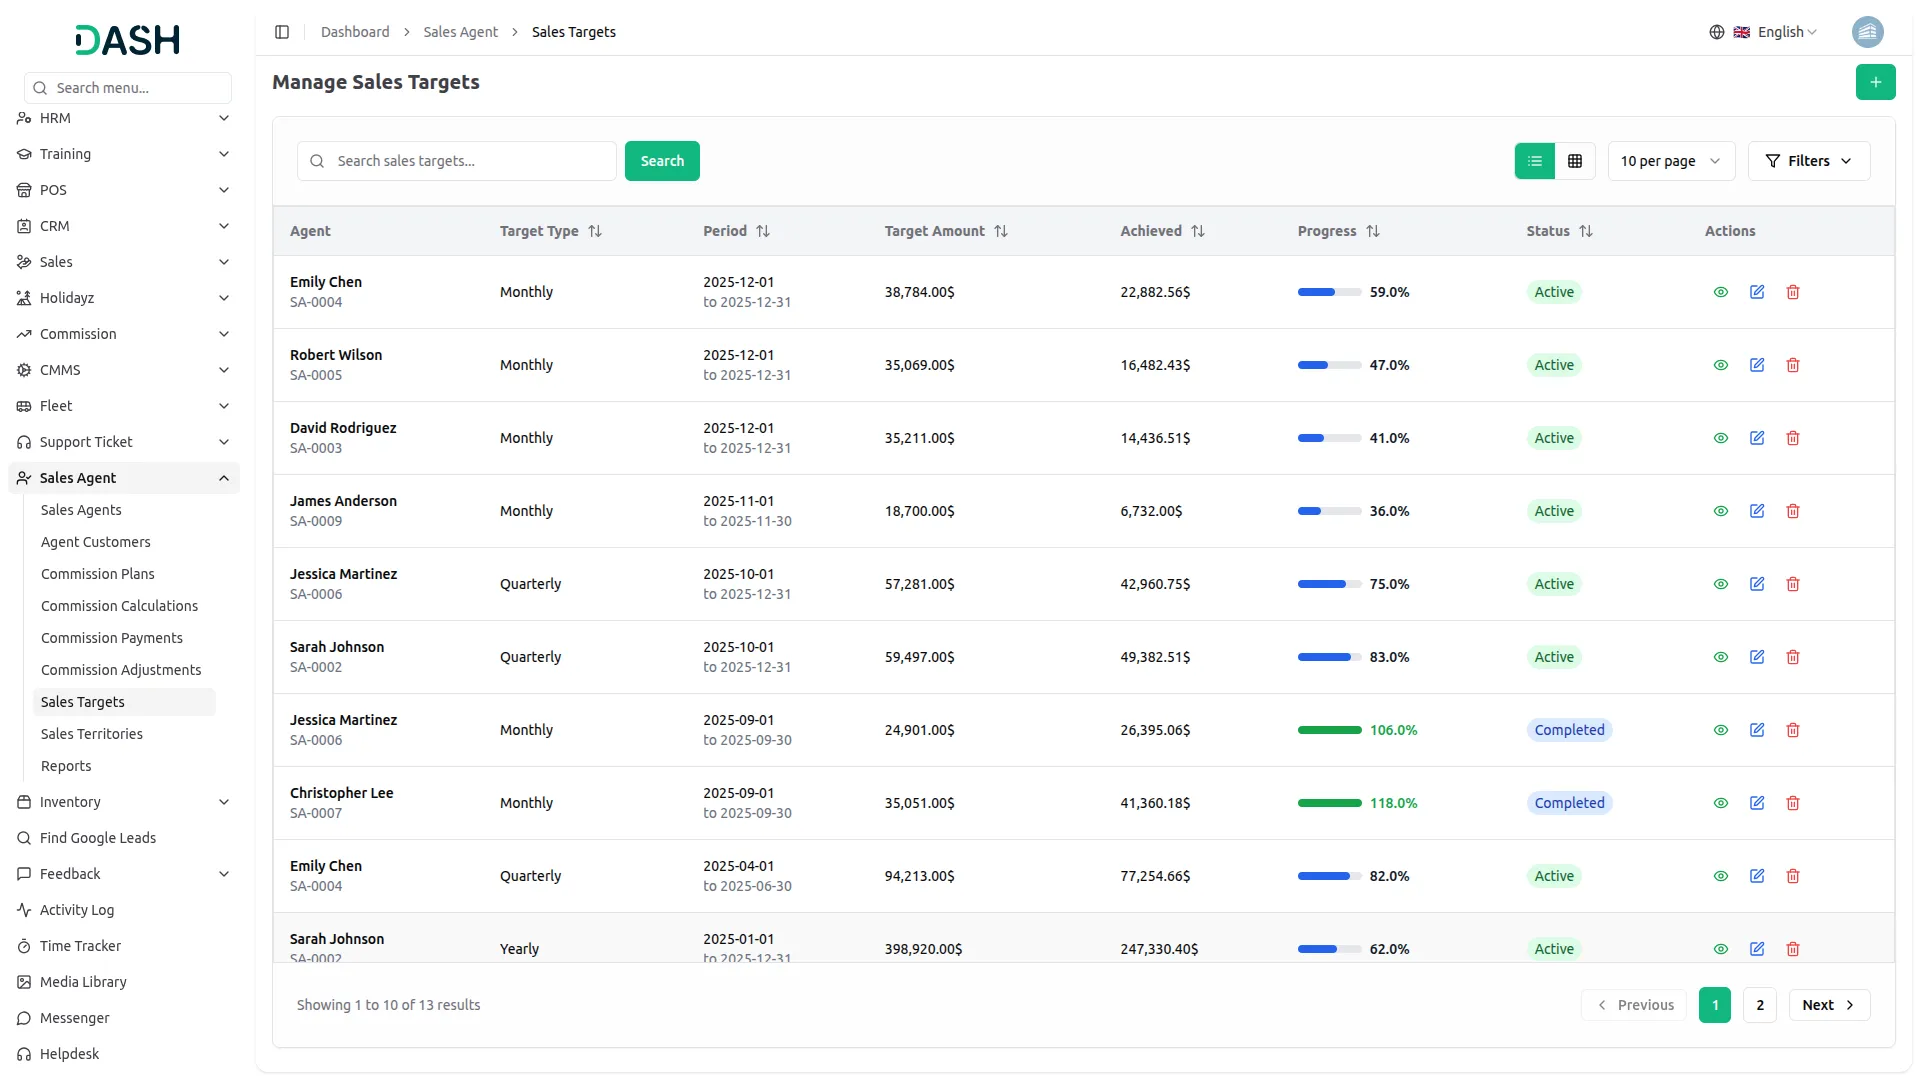Screen dimensions: 1920x1080
Task: View David Rodriguez's target details
Action: [x=1720, y=438]
